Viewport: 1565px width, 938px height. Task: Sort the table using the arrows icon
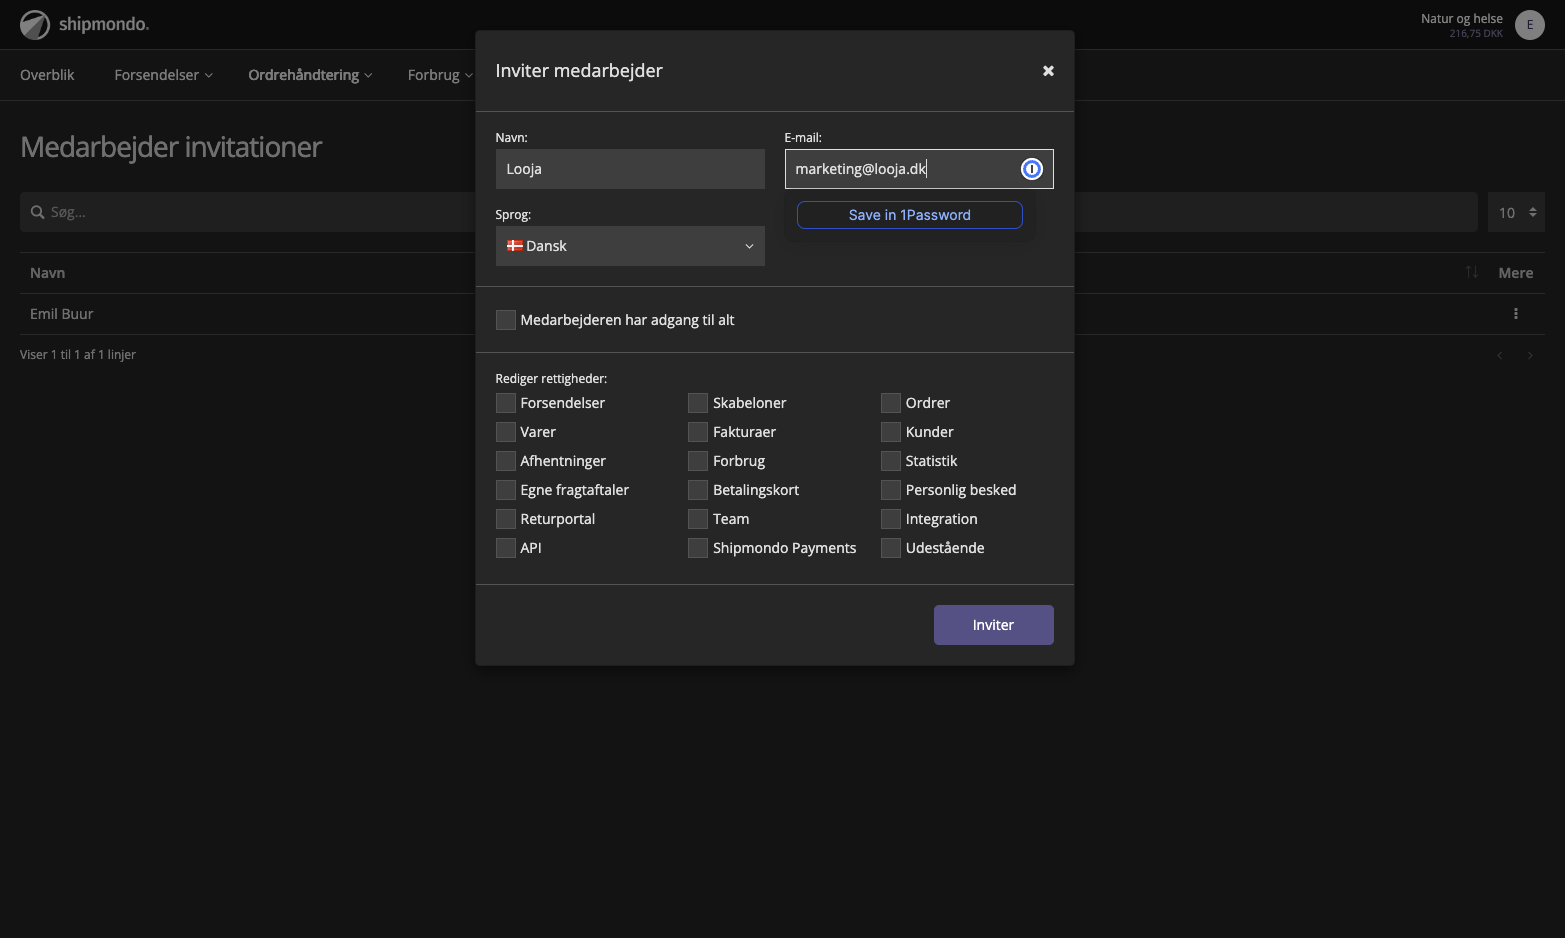pos(1472,272)
